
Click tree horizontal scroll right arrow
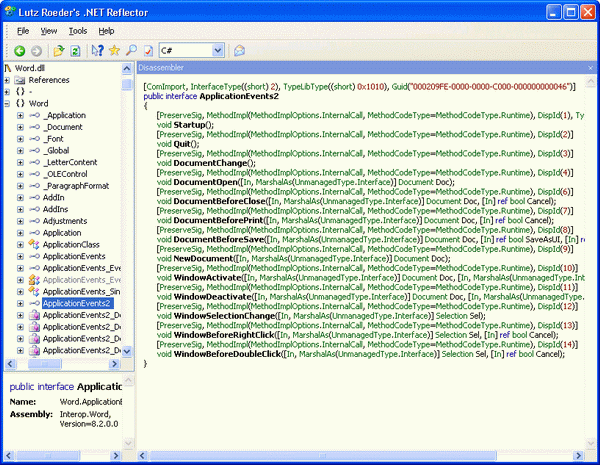[x=114, y=364]
